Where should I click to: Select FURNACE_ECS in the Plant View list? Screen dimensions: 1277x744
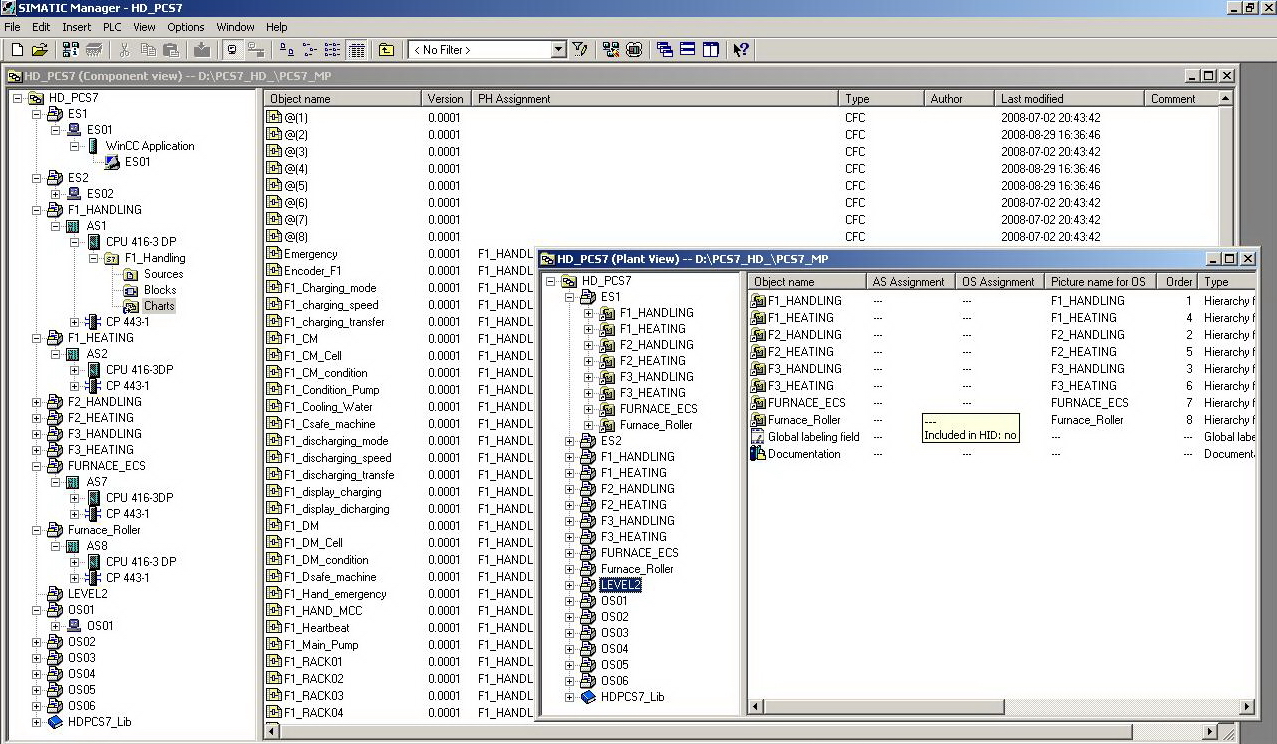[806, 403]
